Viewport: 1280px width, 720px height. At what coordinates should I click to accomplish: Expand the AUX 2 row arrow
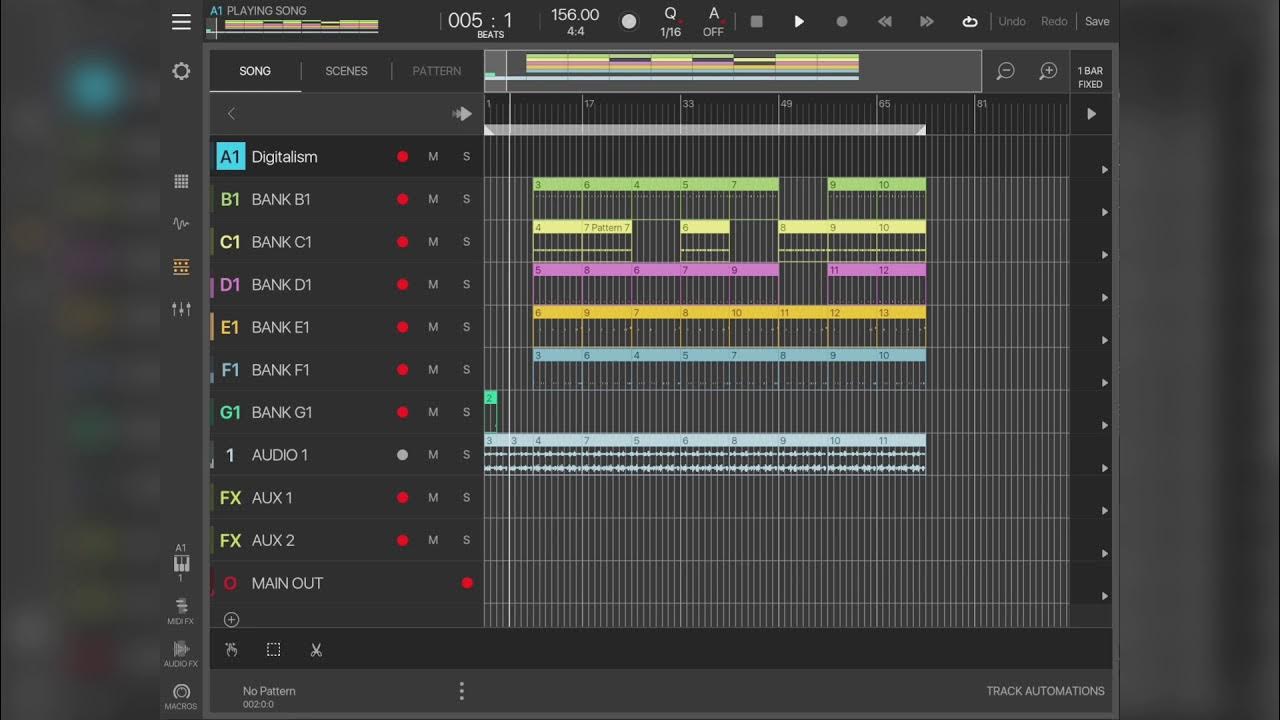[x=1105, y=554]
